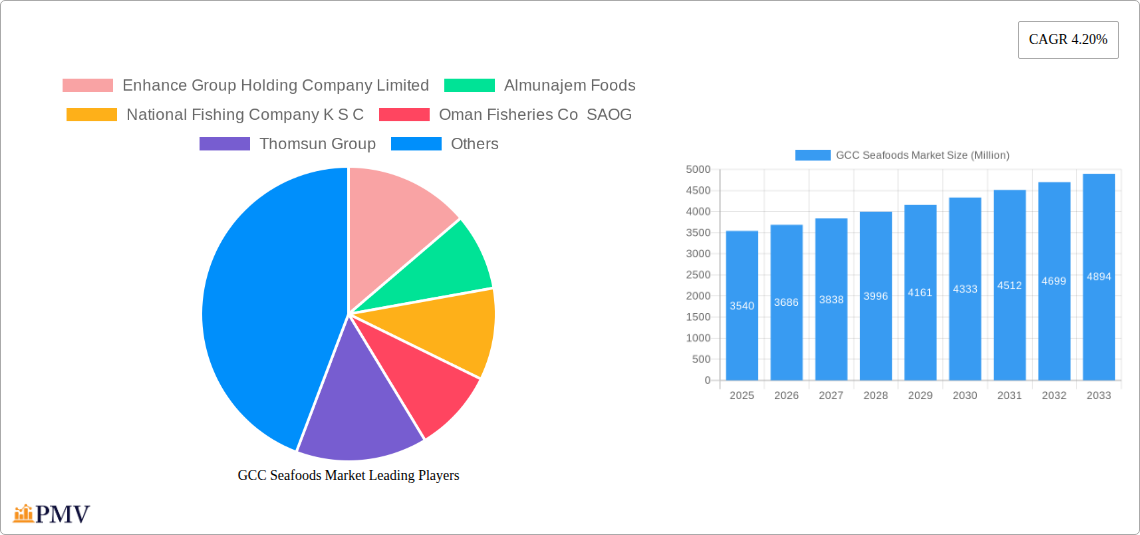Click the Thomsun Group legend label
Screen dimensions: 1140x535
[318, 144]
